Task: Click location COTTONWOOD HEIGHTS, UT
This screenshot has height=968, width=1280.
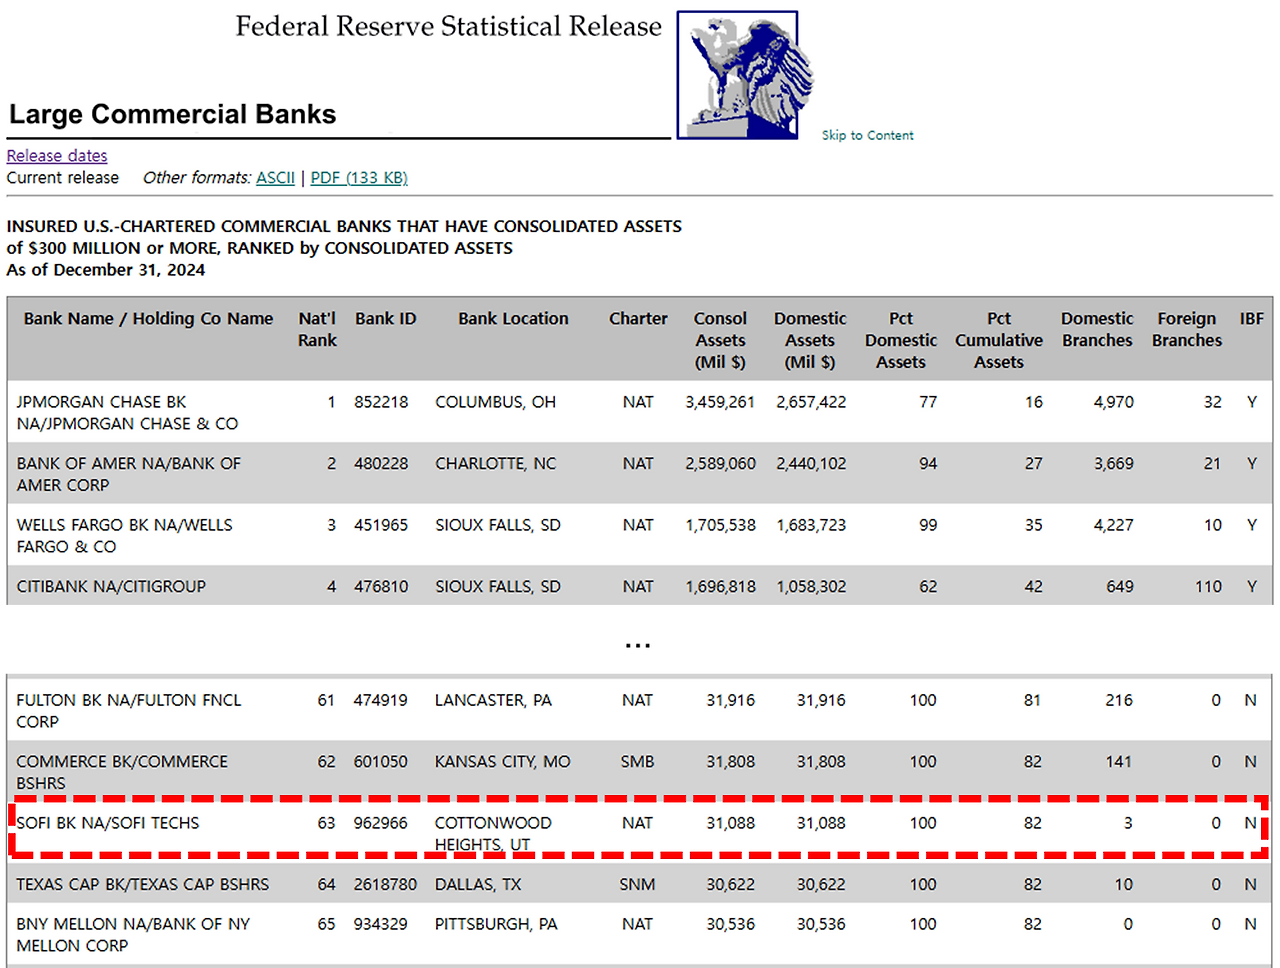Action: coord(493,833)
